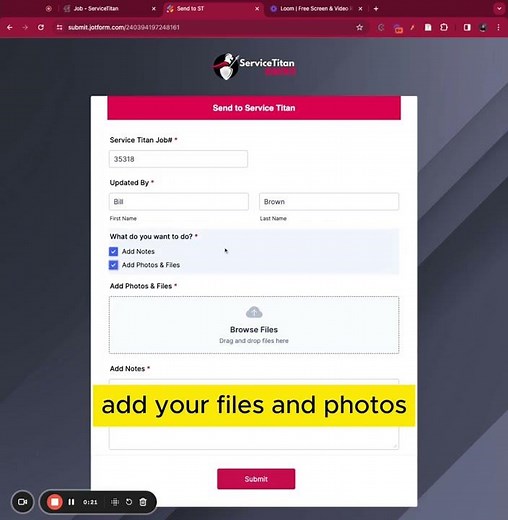
Task: Expand the tab search dropdown arrow
Action: 499,9
